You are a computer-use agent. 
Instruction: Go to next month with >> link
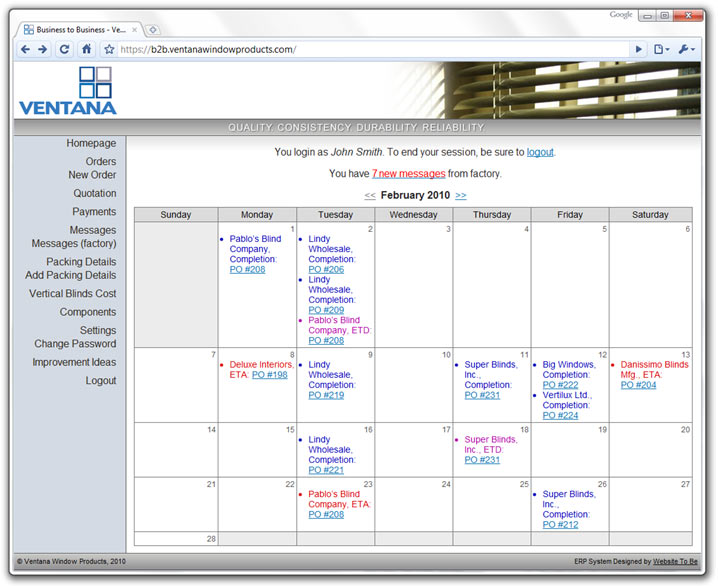click(461, 195)
